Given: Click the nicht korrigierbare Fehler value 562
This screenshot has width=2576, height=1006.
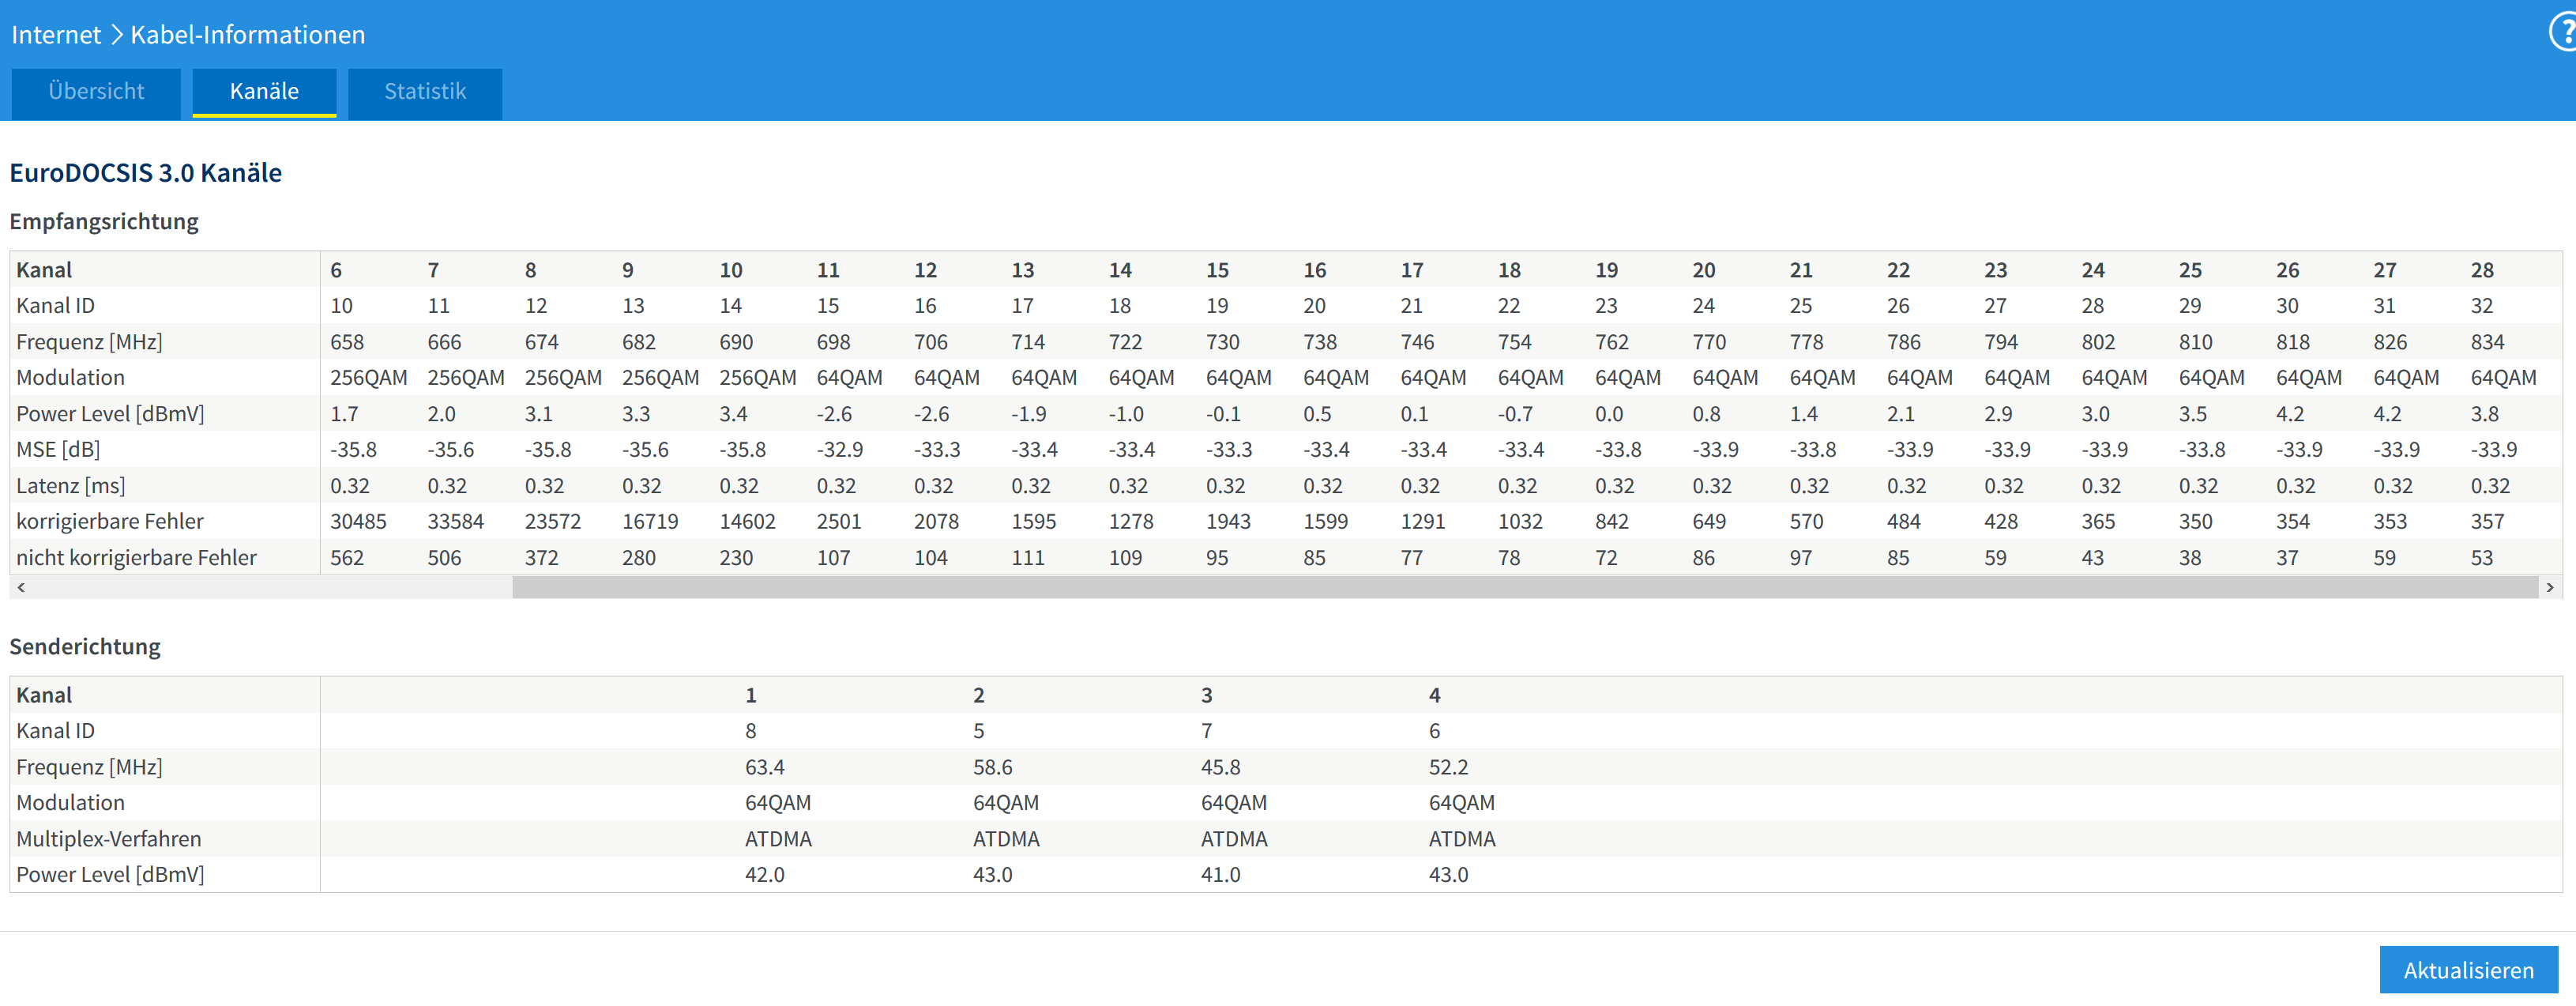Looking at the screenshot, I should (x=347, y=558).
